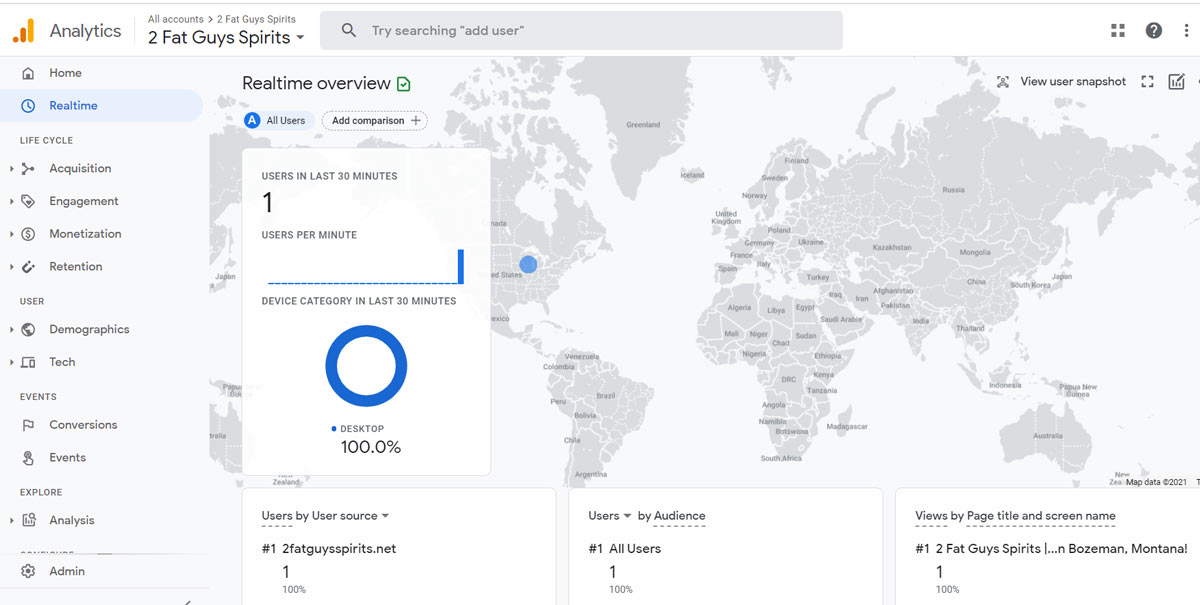Click the search magnifier icon

[x=348, y=31]
